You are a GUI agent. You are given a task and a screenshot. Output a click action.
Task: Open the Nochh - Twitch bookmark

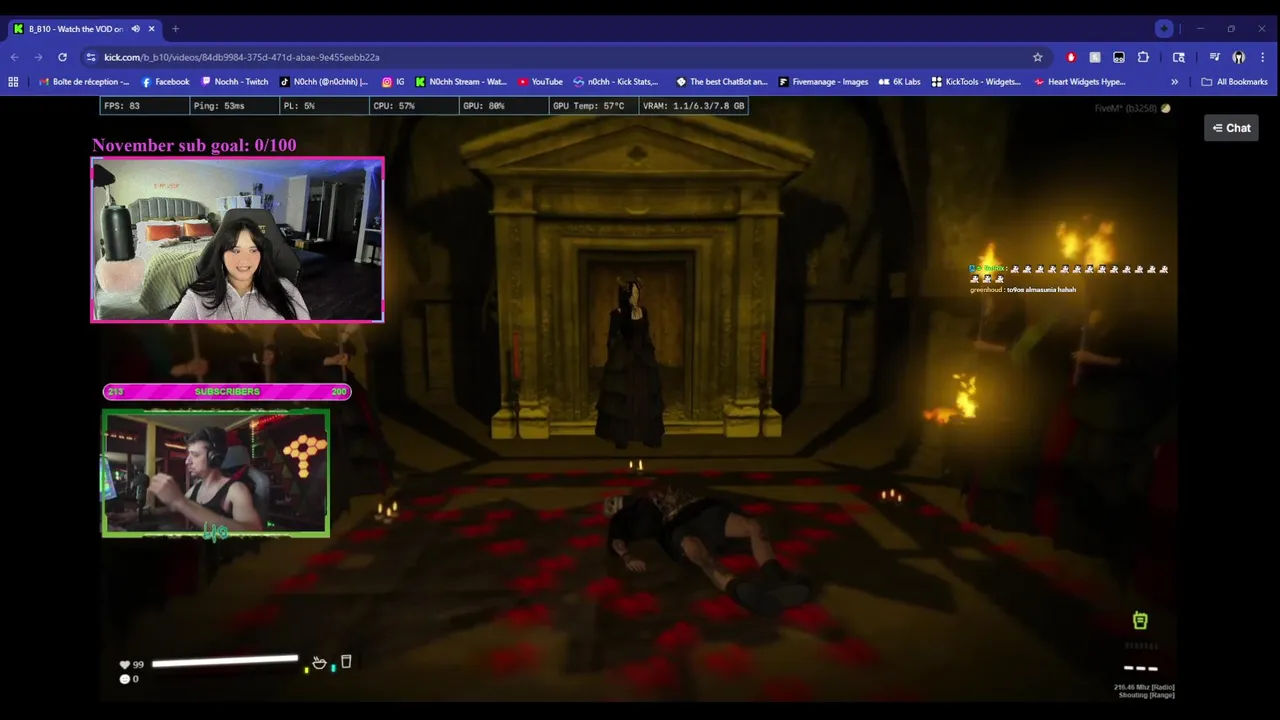coord(235,82)
